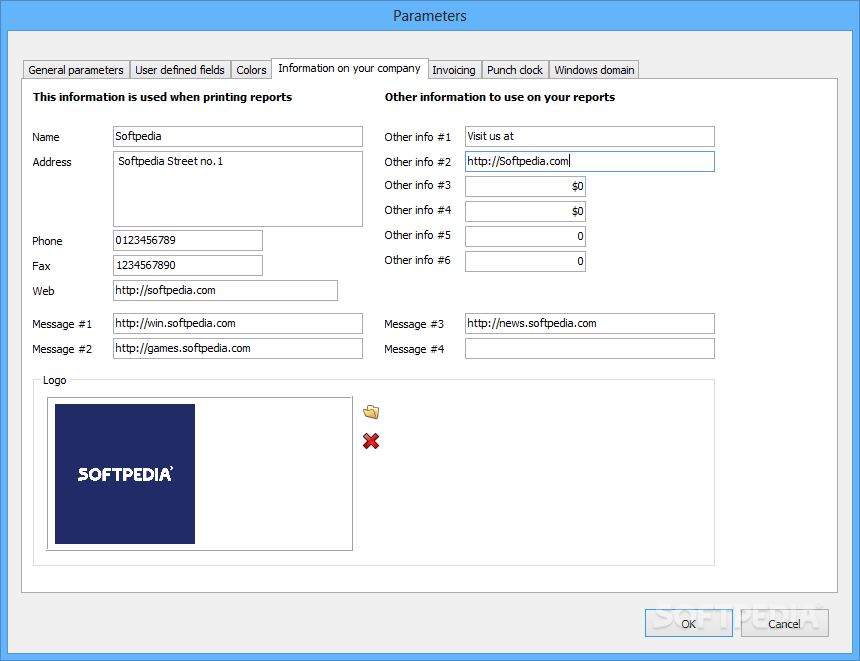Click the "Other information to use on your reports" heading
Viewport: 860px width, 661px height.
click(500, 97)
